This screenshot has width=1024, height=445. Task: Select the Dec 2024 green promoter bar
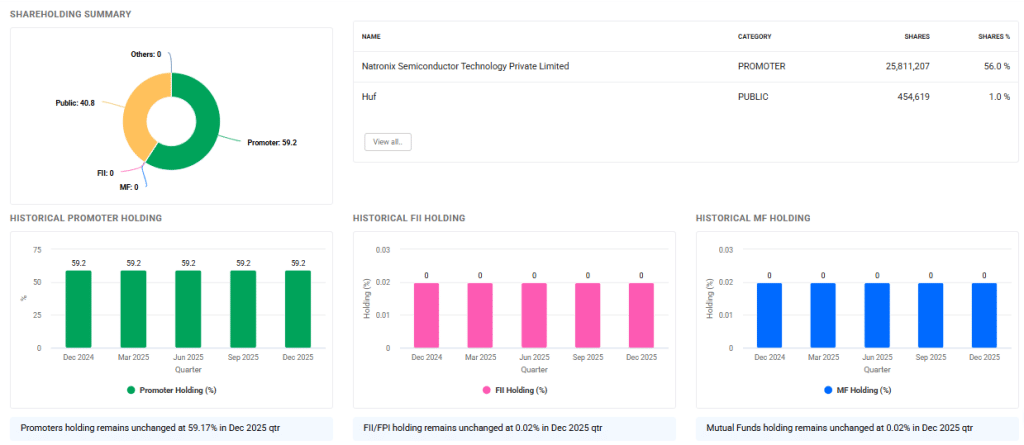pyautogui.click(x=78, y=309)
